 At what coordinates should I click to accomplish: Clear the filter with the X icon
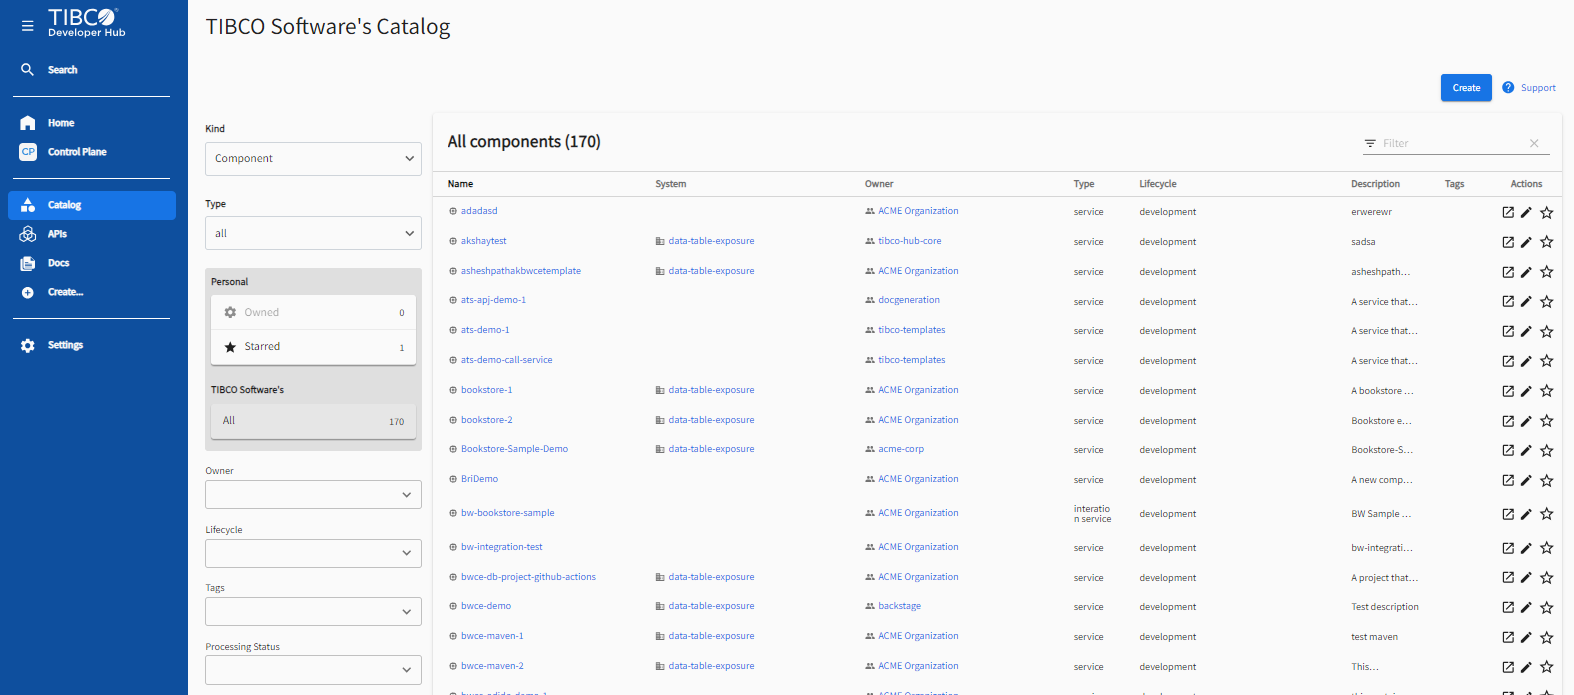1534,143
